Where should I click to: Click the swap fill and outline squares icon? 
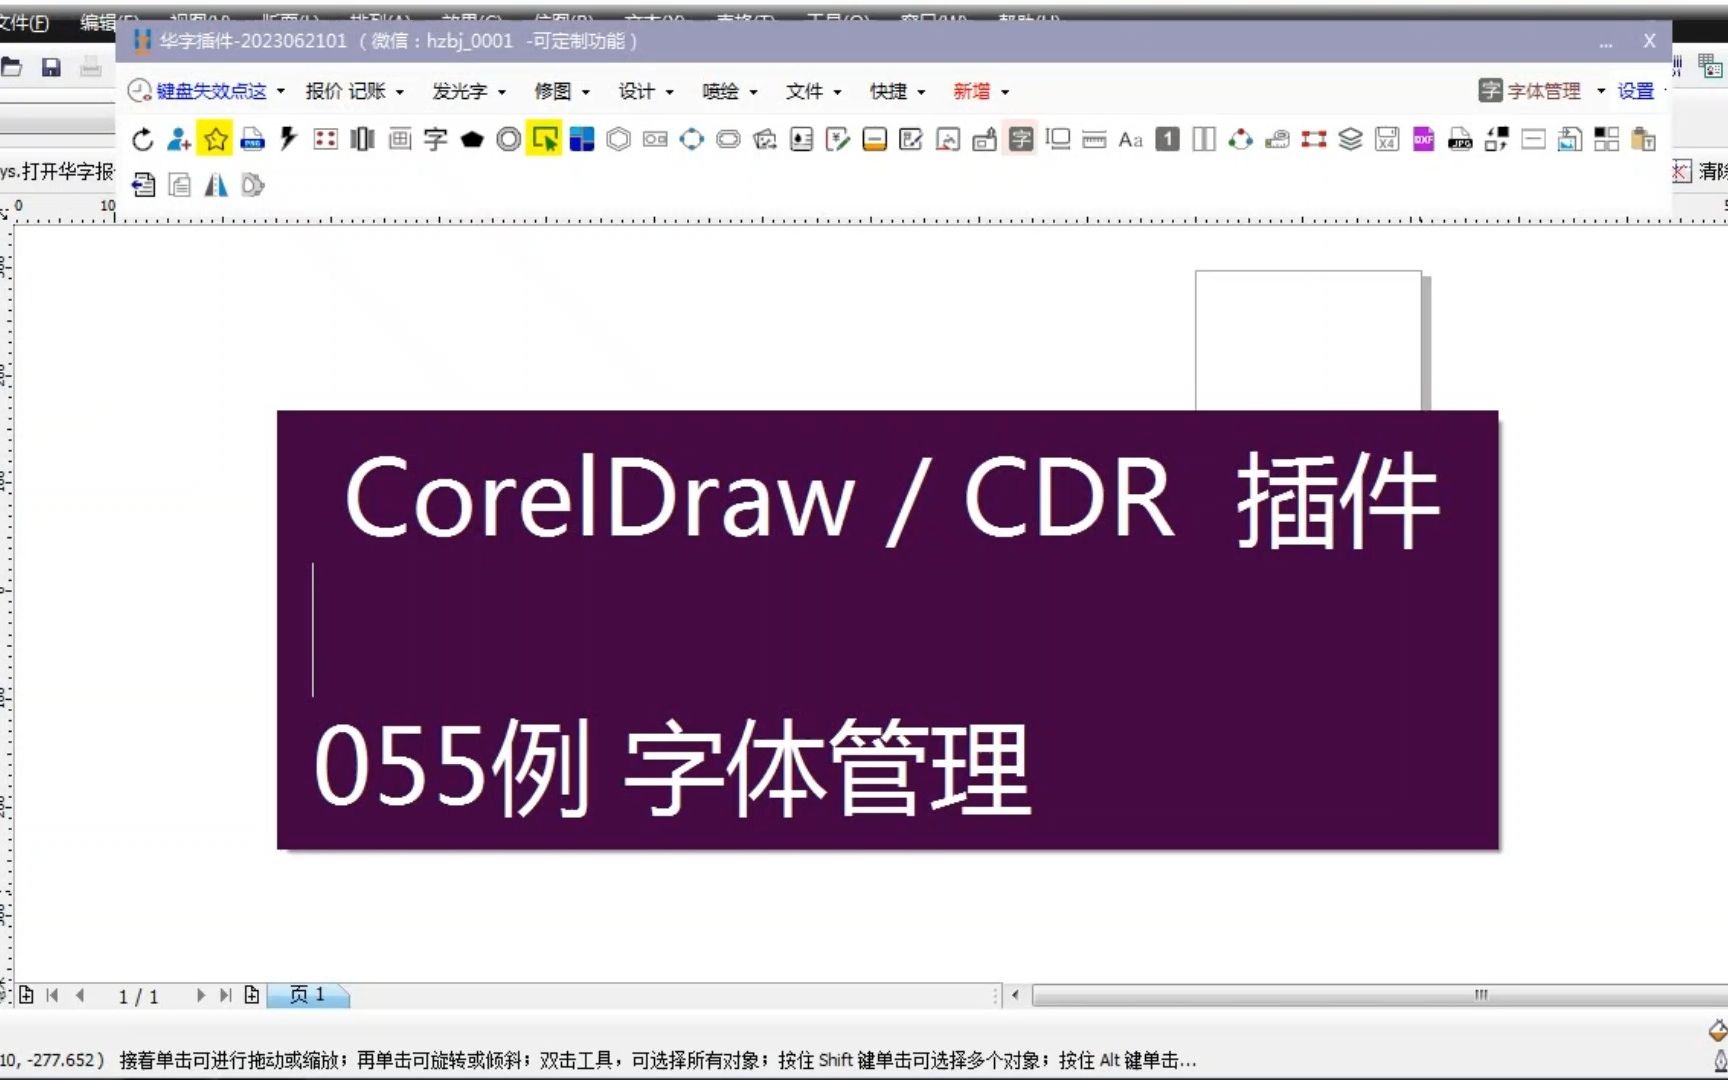(1497, 139)
